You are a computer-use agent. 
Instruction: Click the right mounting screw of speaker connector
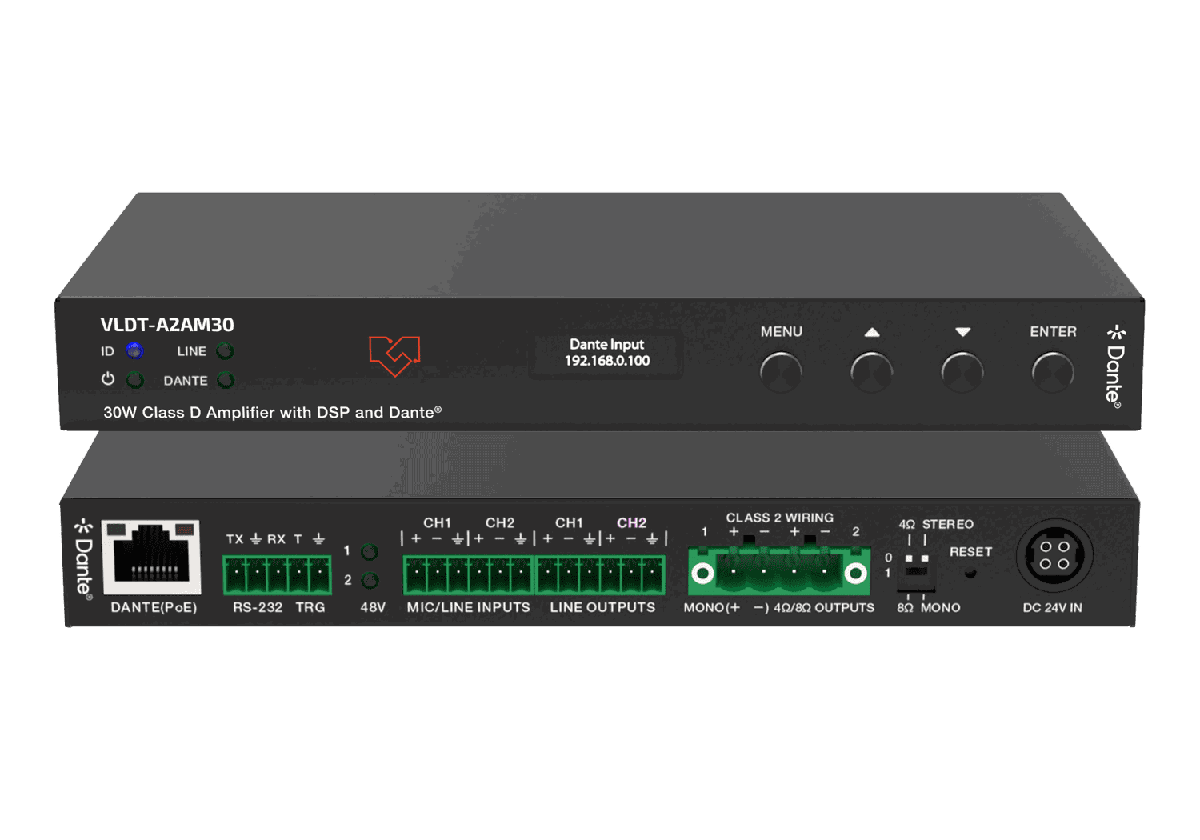coord(855,573)
